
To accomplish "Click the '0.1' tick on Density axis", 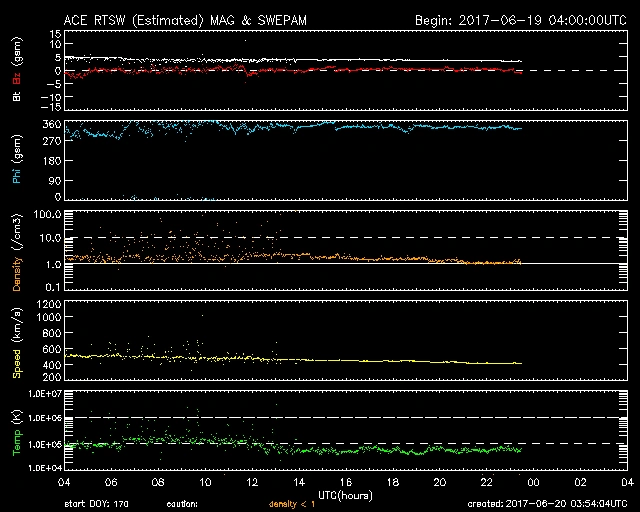I will coord(53,287).
